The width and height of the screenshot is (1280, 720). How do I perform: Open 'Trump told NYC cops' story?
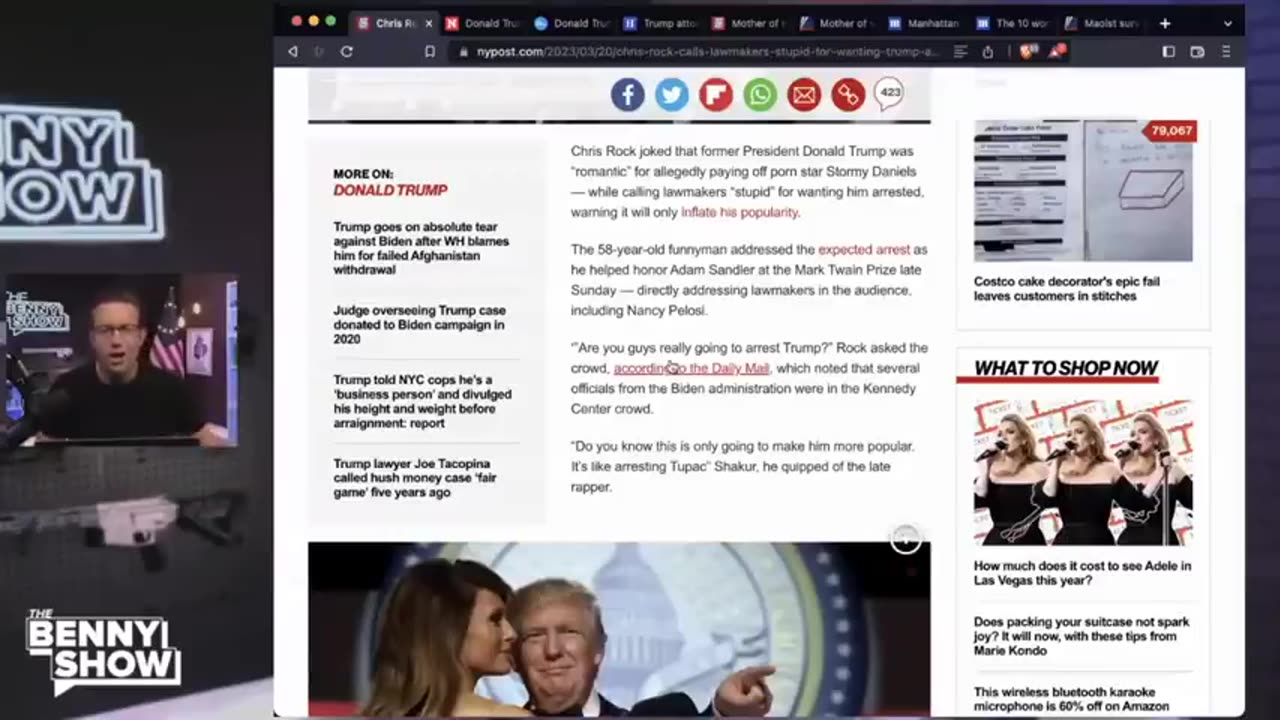tap(422, 401)
